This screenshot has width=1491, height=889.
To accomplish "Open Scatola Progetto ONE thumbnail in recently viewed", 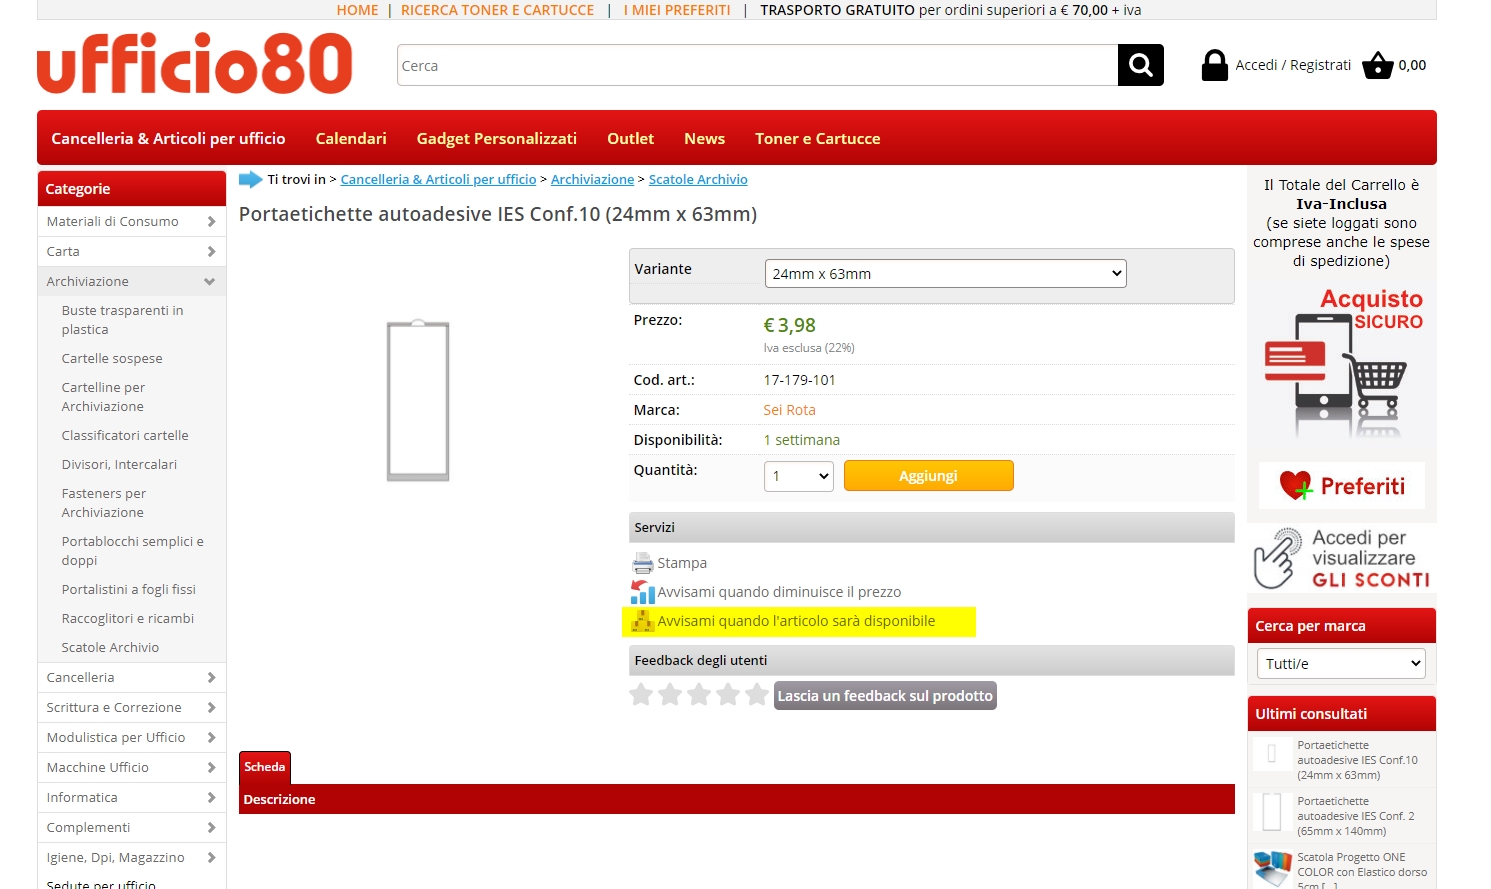I will click(1272, 868).
